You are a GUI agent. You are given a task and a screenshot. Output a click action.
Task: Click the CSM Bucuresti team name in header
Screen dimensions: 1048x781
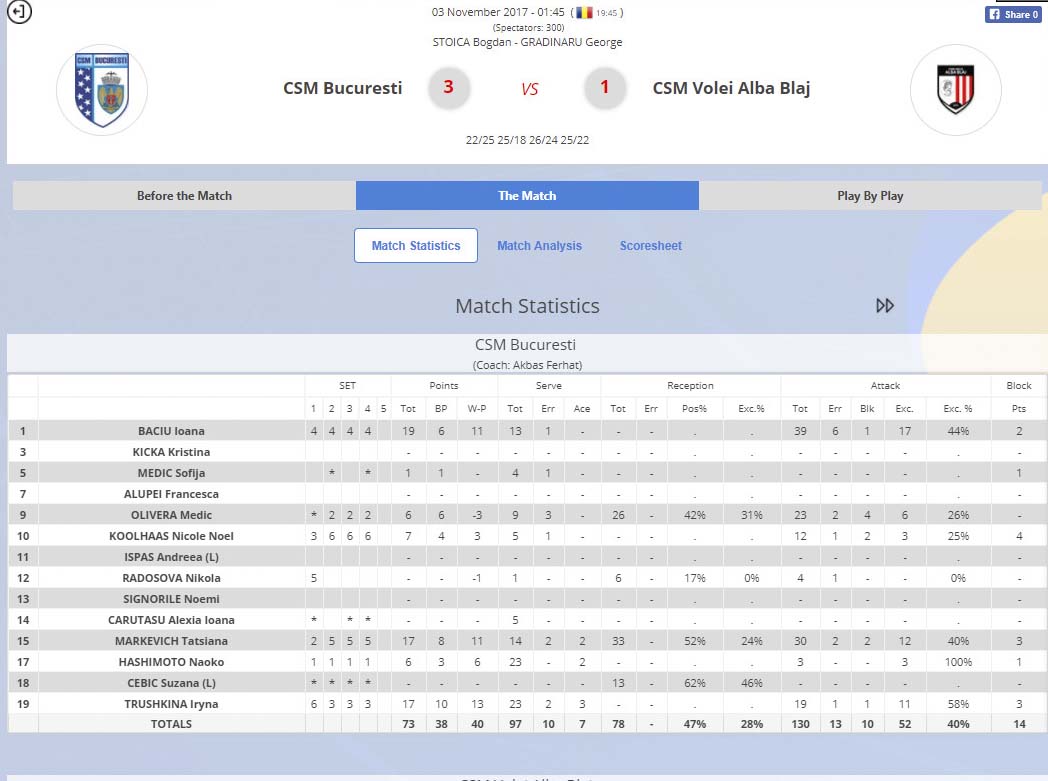[343, 88]
